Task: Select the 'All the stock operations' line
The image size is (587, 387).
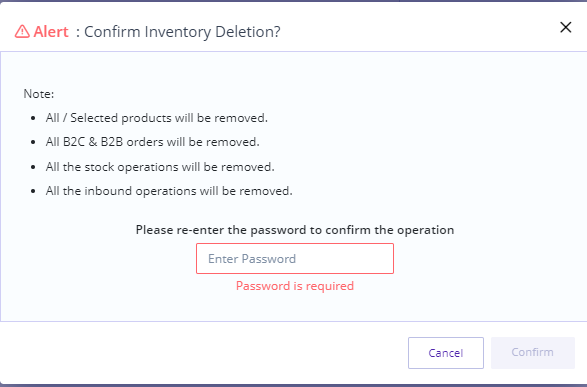Action: (160, 167)
